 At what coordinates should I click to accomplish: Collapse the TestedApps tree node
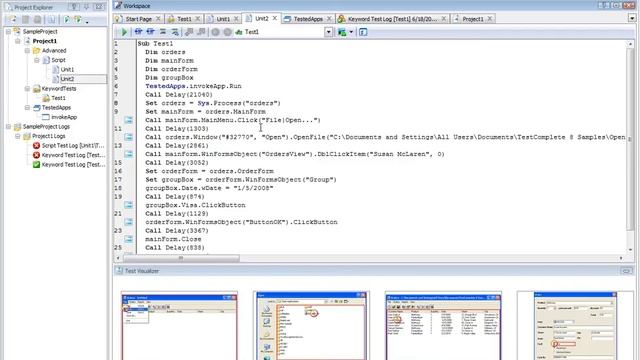tap(27, 107)
